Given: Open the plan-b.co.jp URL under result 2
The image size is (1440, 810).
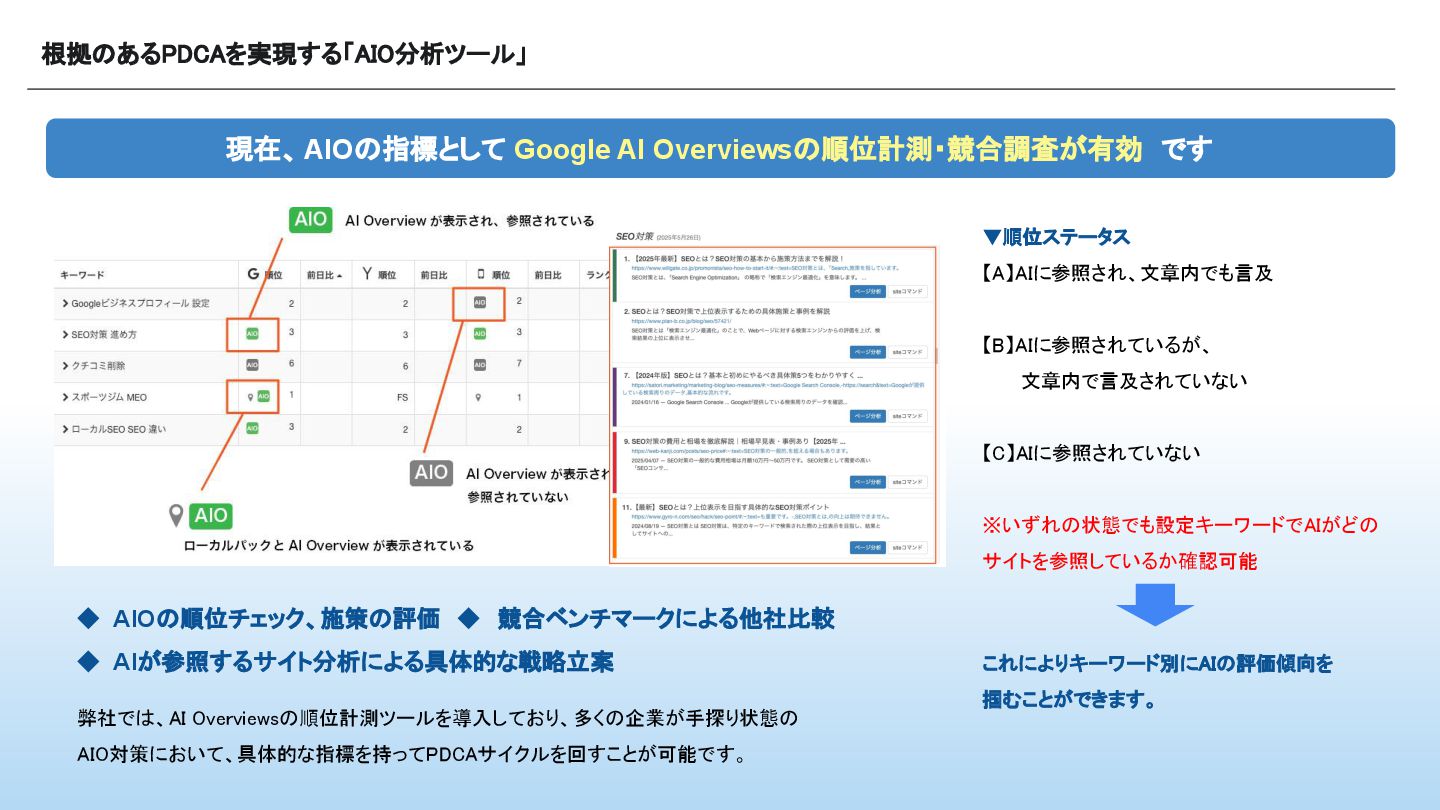Looking at the screenshot, I should click(x=681, y=321).
